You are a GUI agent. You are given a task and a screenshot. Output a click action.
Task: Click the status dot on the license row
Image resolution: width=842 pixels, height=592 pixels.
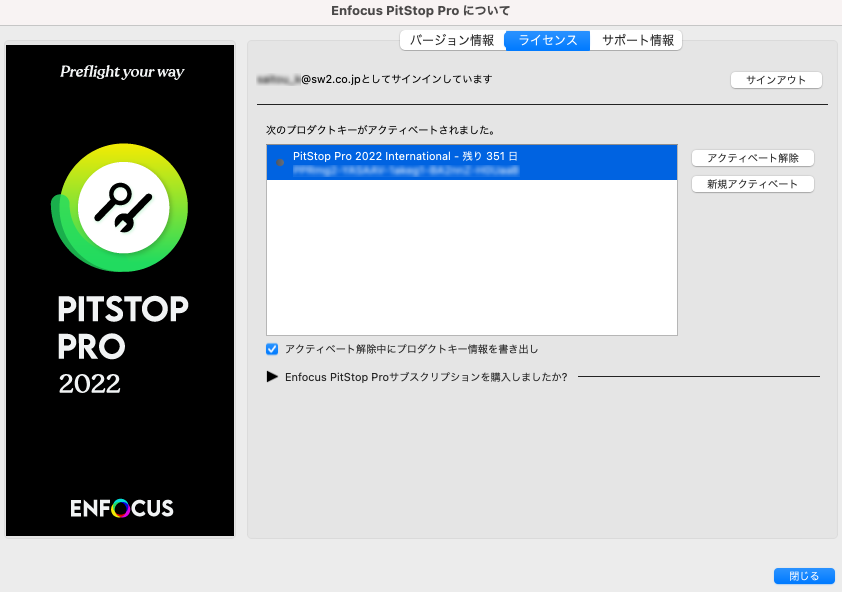coord(280,162)
